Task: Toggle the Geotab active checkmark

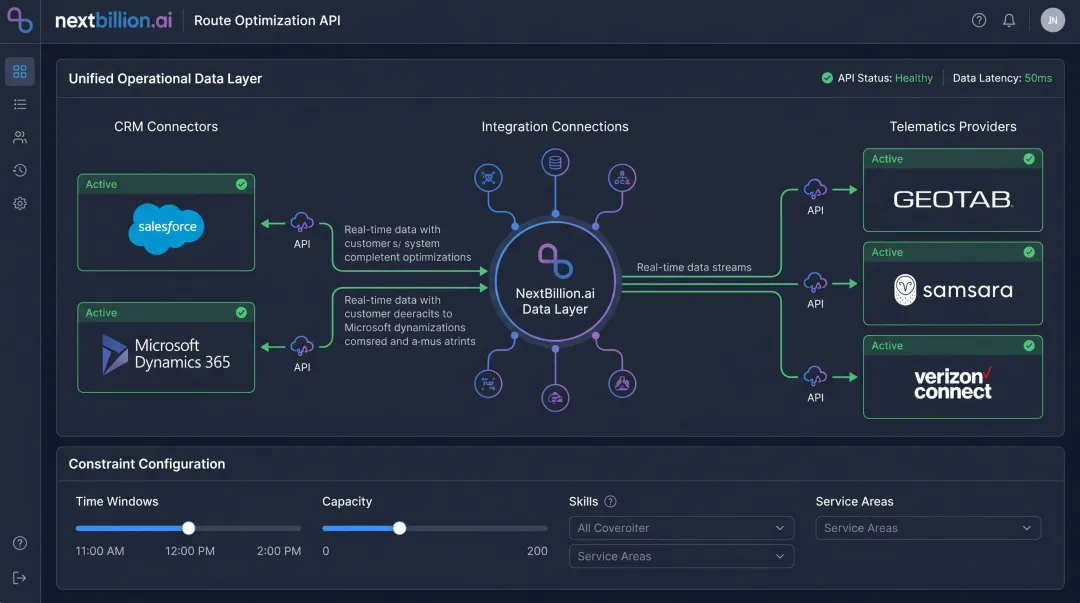Action: (1029, 159)
